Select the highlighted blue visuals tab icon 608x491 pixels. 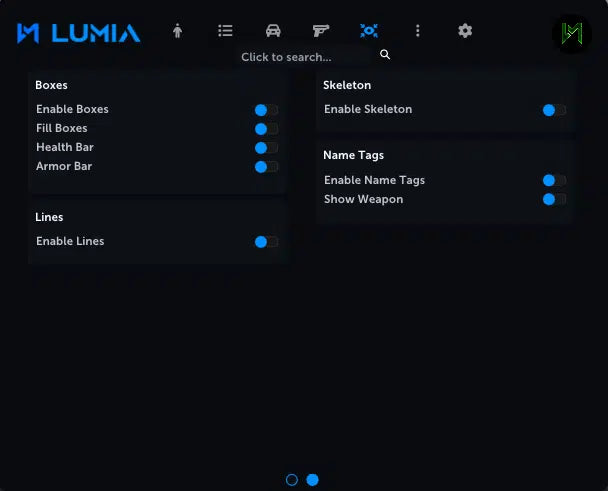click(x=369, y=31)
